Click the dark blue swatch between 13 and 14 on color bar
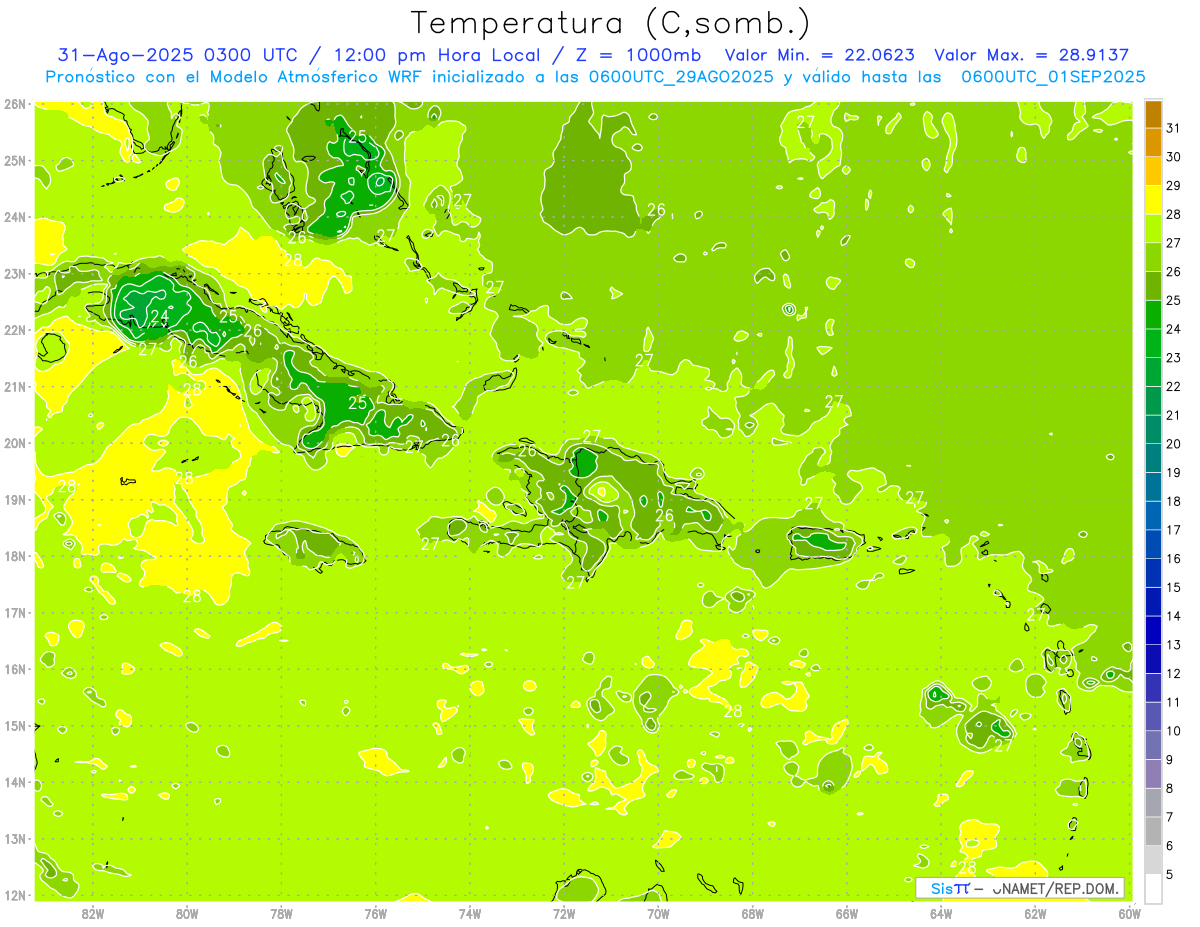The width and height of the screenshot is (1200, 927). coord(1153,630)
